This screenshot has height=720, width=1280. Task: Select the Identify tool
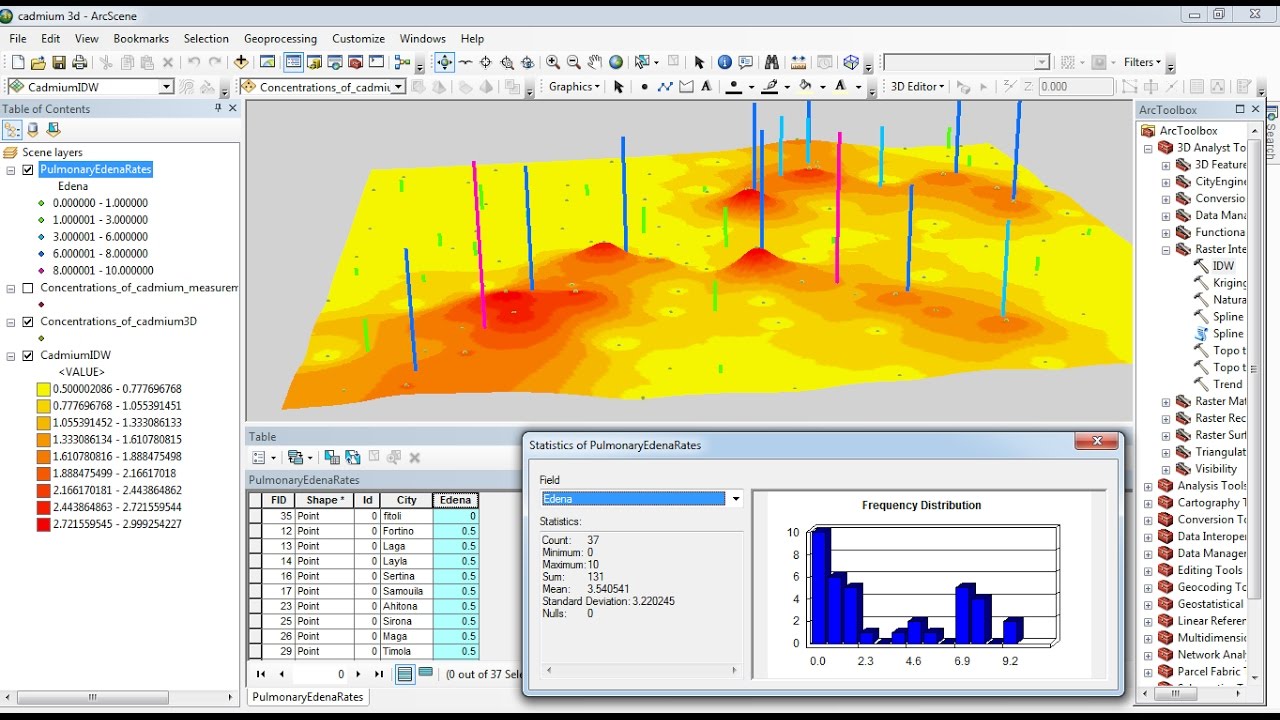tap(724, 62)
